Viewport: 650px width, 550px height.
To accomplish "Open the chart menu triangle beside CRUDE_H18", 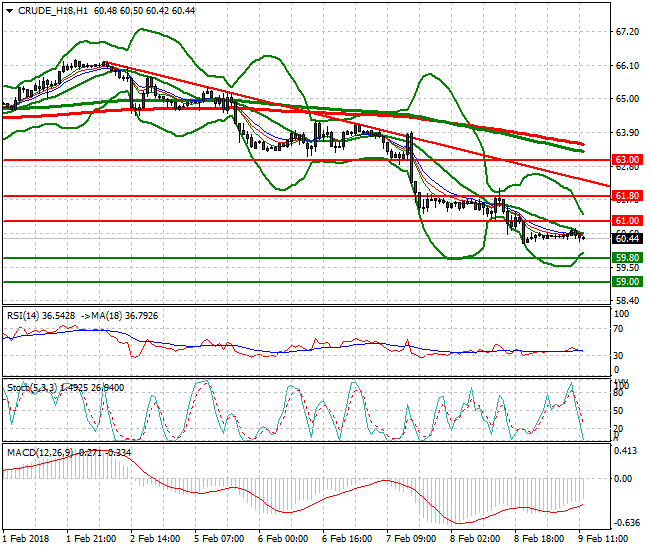I will [10, 11].
